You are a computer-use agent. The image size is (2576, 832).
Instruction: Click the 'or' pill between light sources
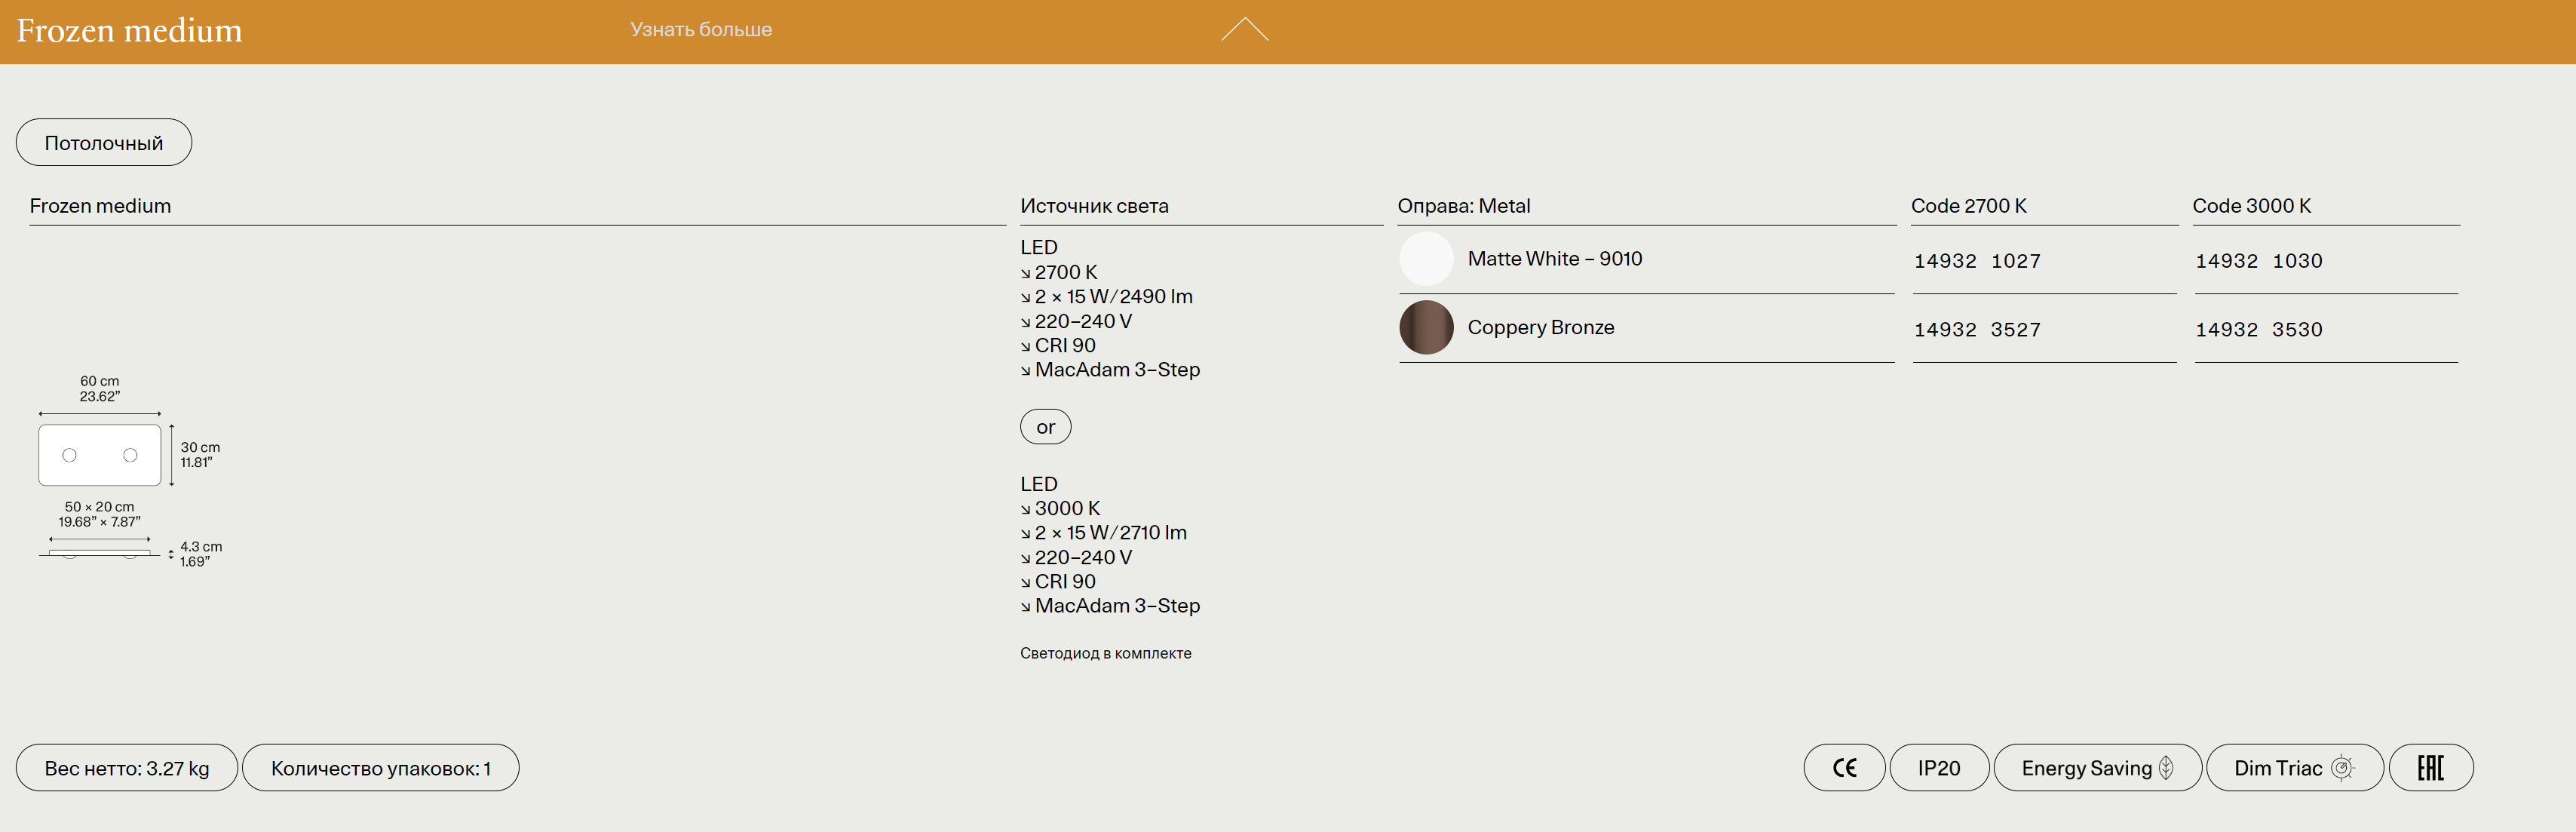point(1045,427)
